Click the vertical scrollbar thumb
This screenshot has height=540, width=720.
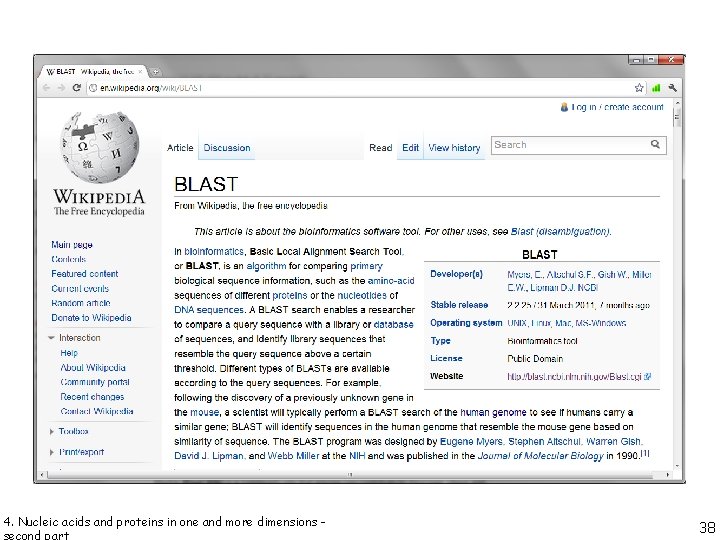coord(677,117)
